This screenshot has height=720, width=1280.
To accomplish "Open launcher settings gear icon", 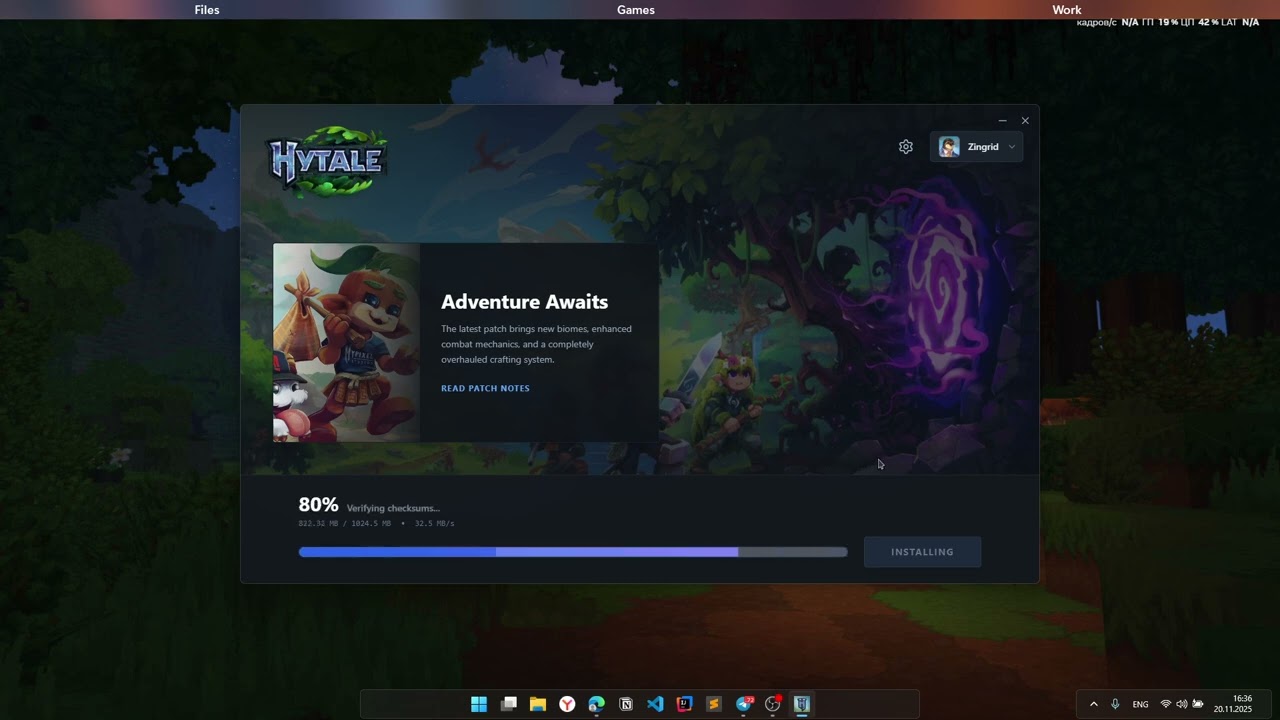I will click(x=906, y=147).
